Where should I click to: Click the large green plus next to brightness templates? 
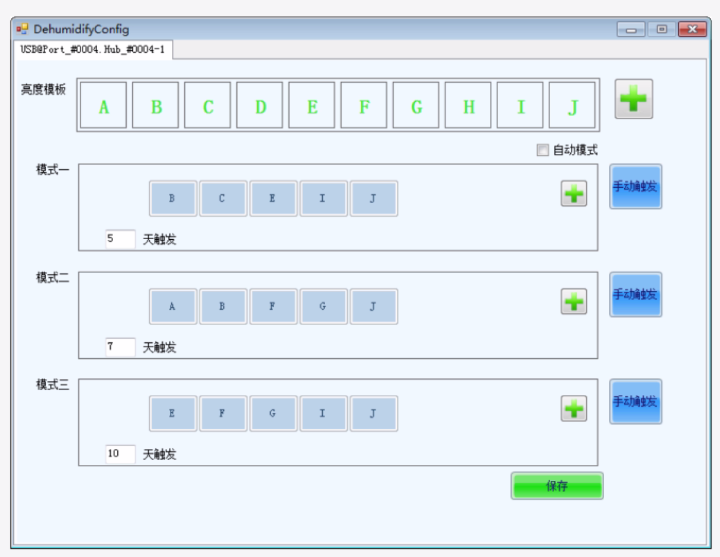coord(633,100)
